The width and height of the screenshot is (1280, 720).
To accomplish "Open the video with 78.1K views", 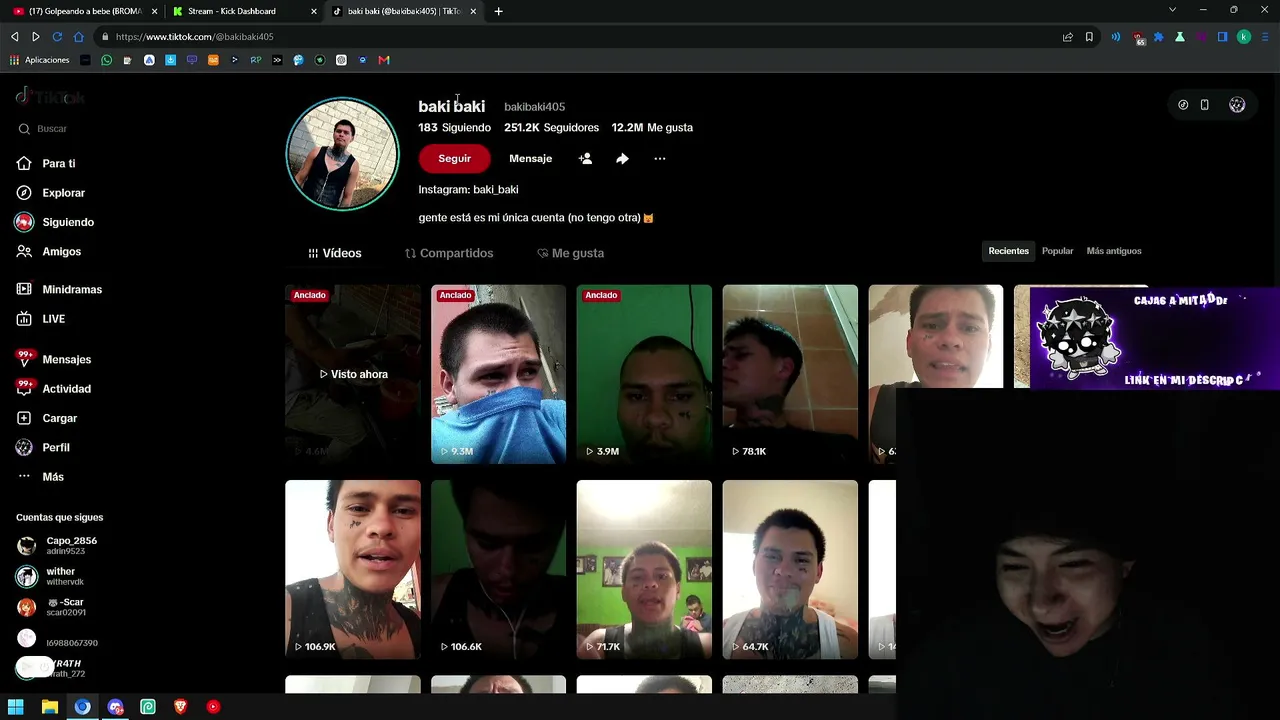I will point(790,374).
